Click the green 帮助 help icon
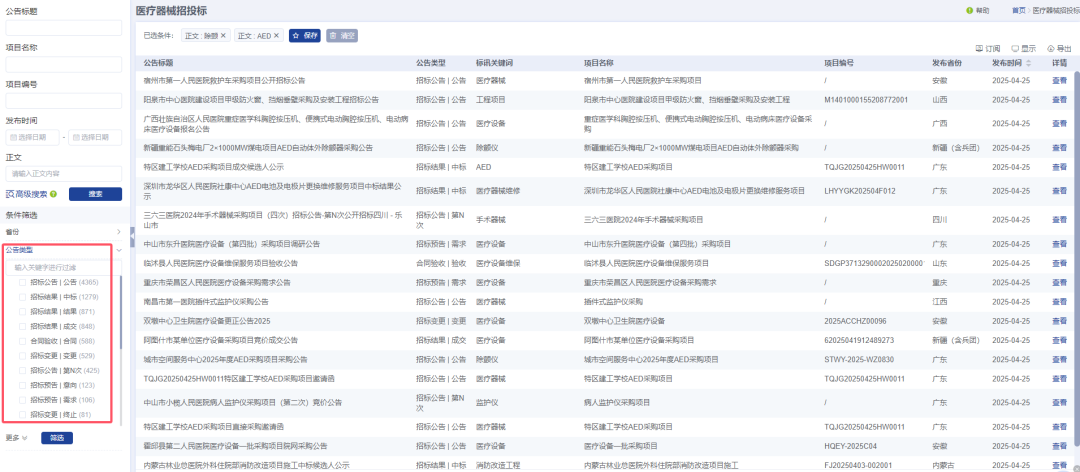The height and width of the screenshot is (472, 1080). [x=969, y=10]
